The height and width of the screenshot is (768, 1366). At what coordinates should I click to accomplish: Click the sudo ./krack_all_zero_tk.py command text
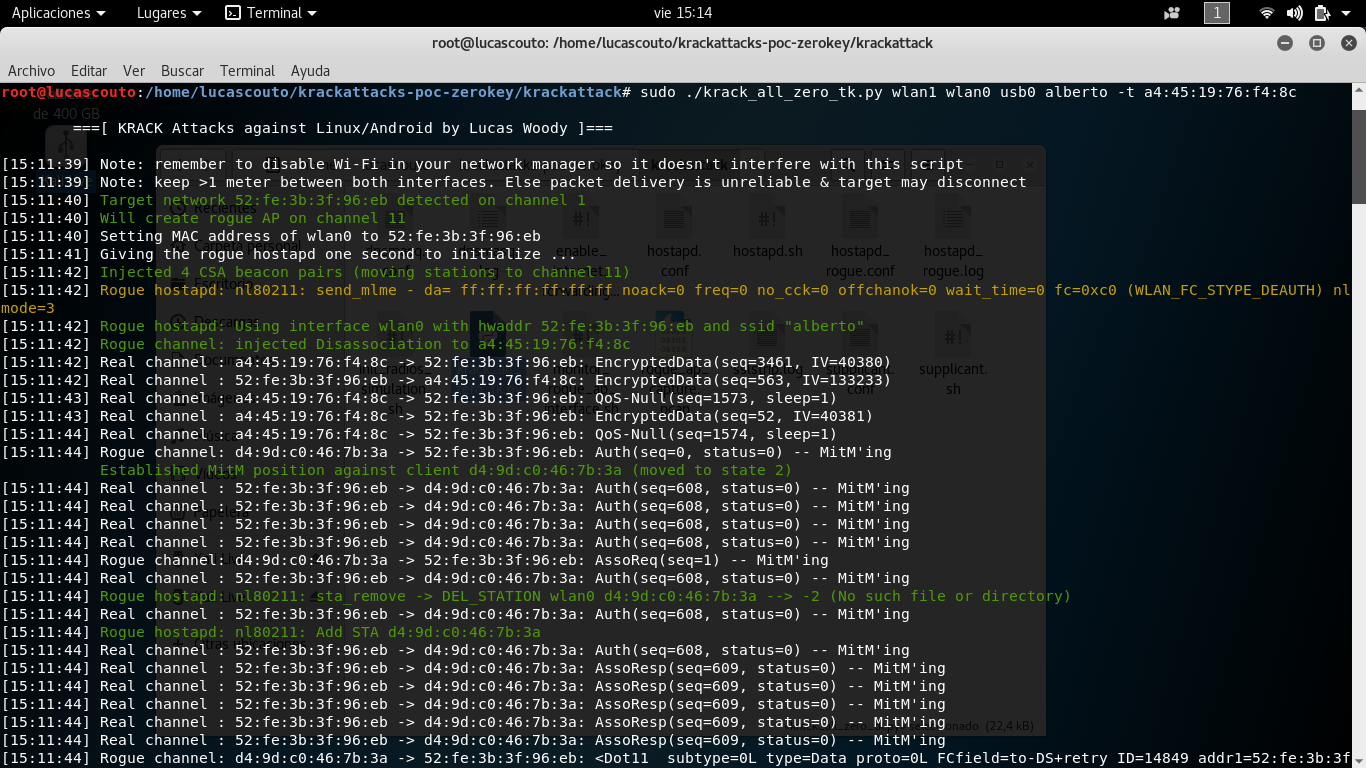968,92
